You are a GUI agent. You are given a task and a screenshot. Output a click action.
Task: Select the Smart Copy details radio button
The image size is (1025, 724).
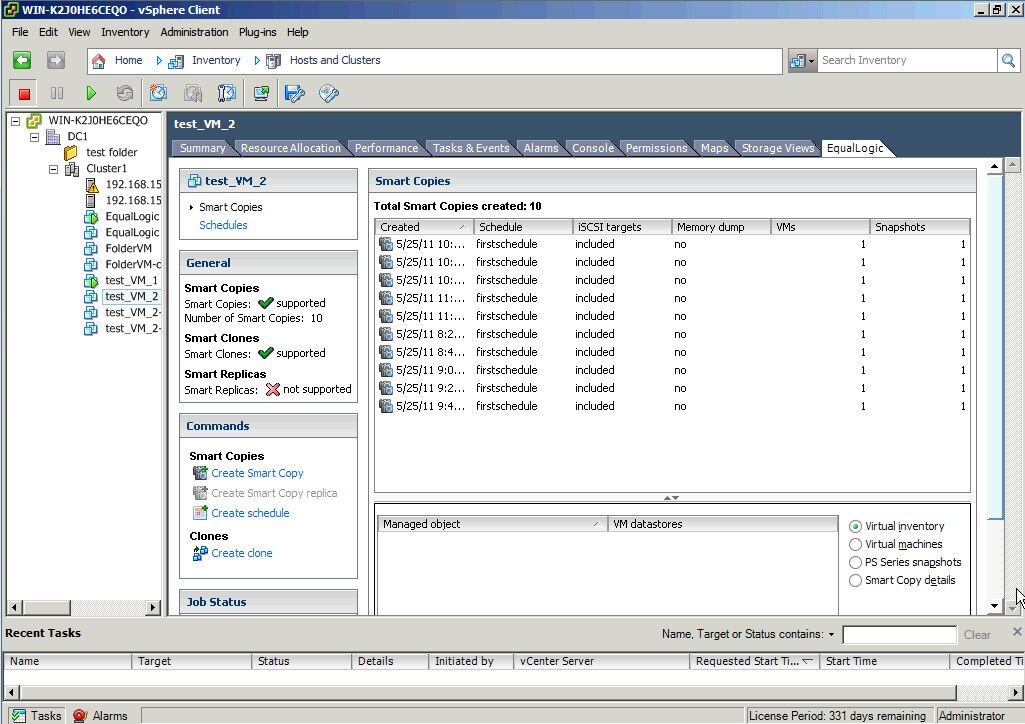[x=855, y=580]
